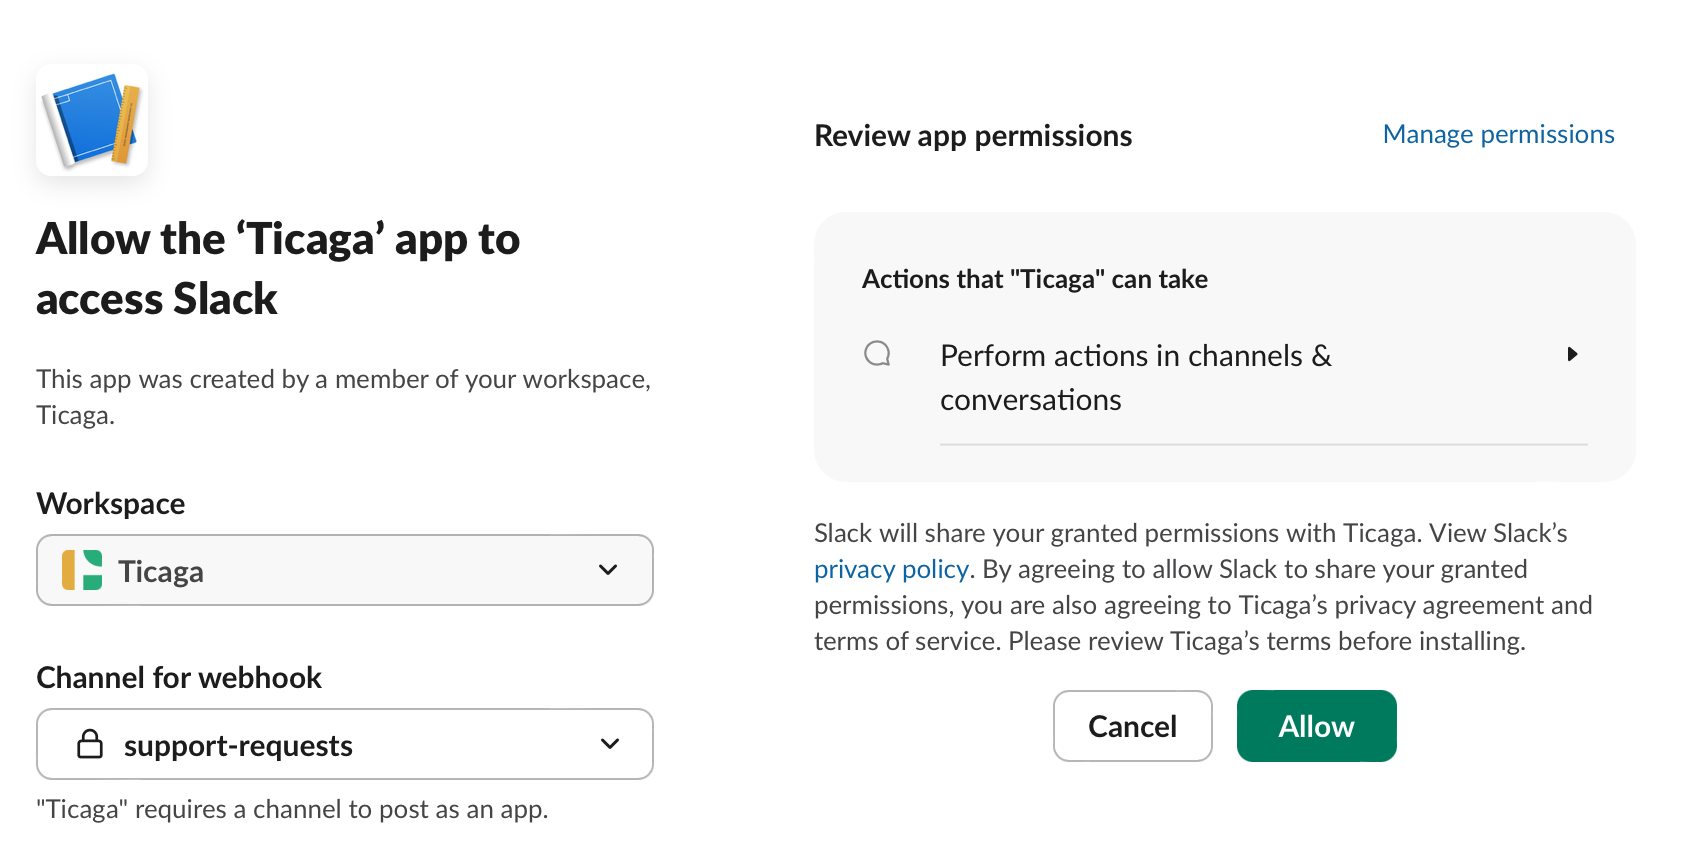Click the 'Workspace' label

(x=111, y=504)
